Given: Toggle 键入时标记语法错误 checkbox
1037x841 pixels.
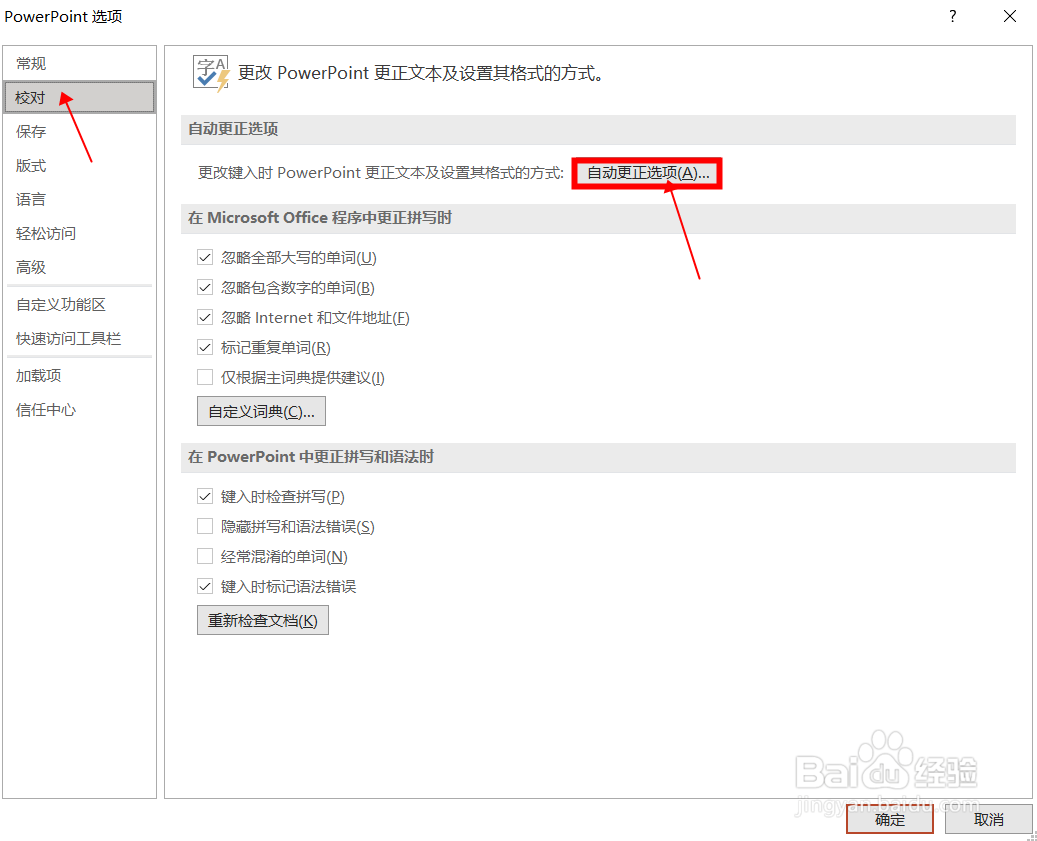Looking at the screenshot, I should [205, 586].
